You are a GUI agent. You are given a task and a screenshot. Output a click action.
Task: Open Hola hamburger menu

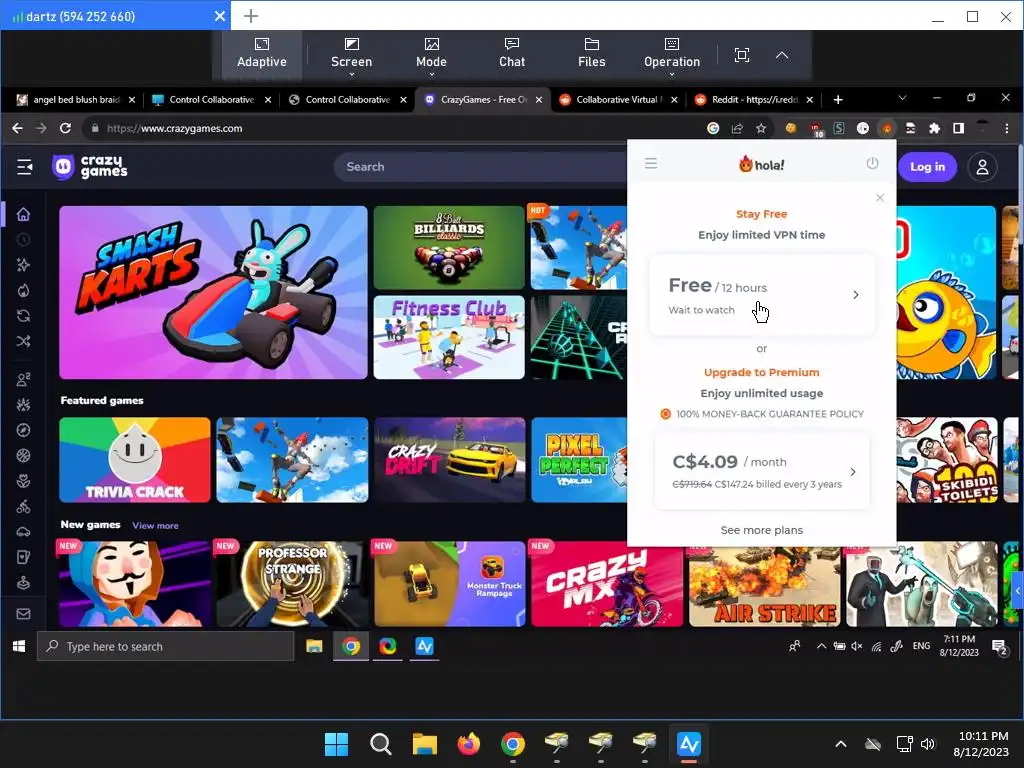pos(651,163)
